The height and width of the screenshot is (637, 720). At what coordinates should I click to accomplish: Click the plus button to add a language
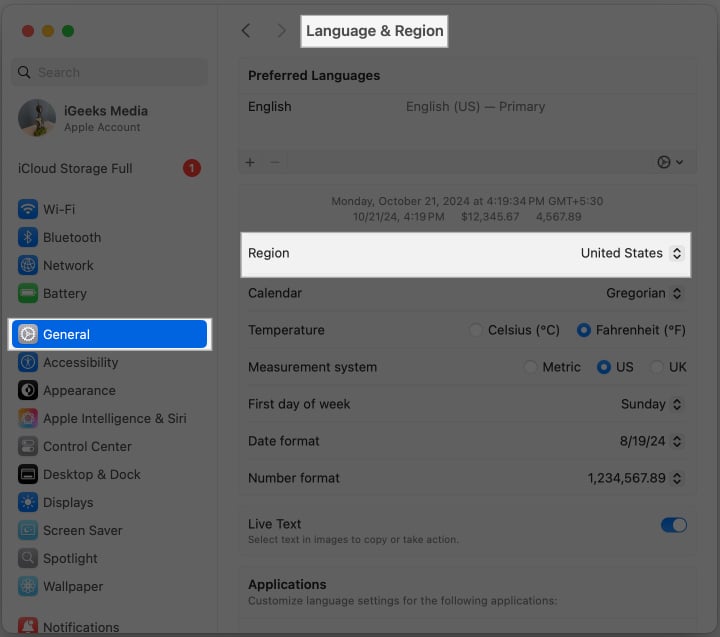pos(250,162)
